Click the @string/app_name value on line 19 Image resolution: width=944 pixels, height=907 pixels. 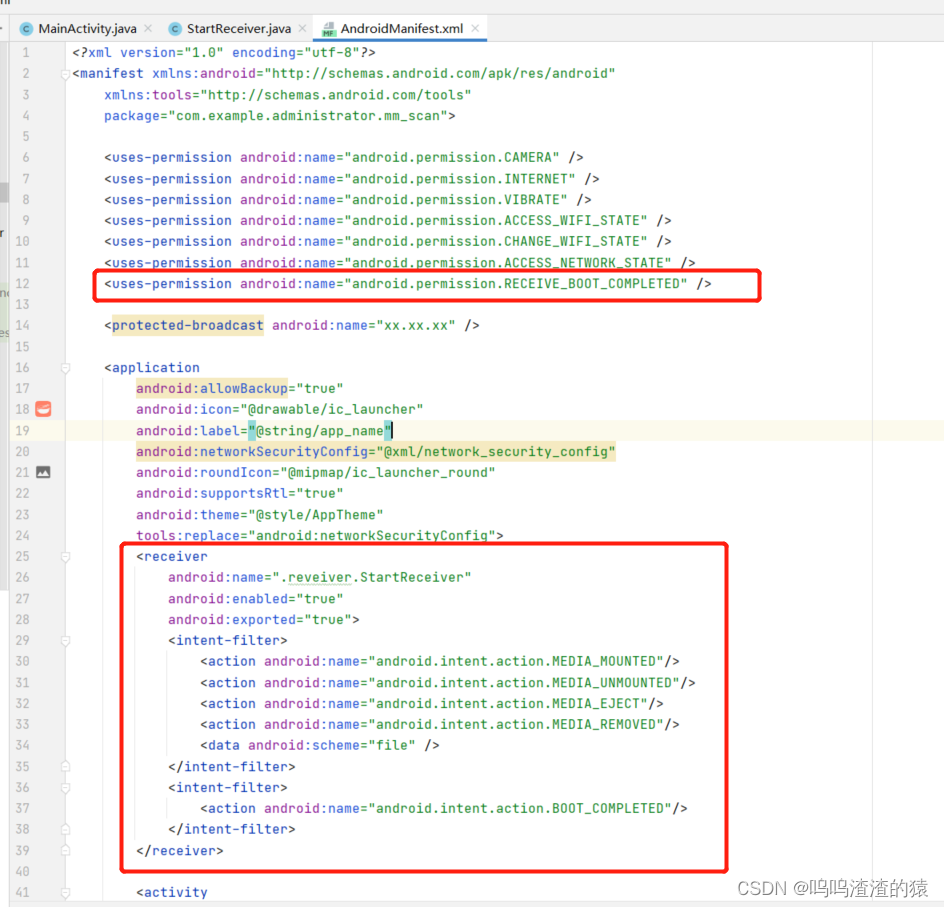pos(320,431)
